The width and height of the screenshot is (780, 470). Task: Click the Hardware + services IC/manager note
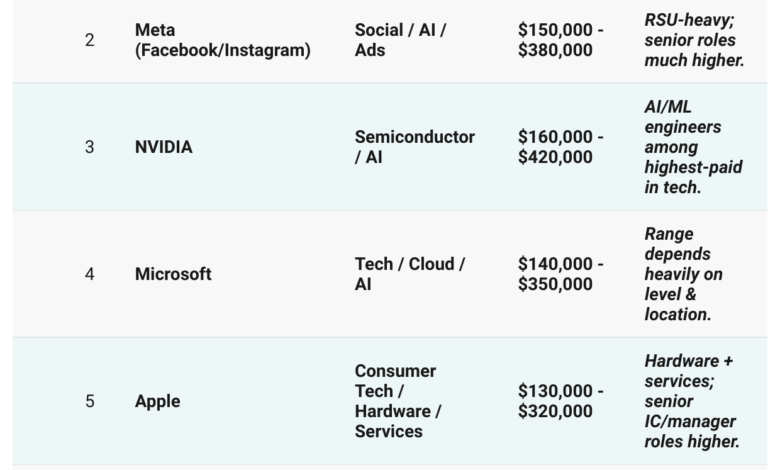tap(692, 401)
